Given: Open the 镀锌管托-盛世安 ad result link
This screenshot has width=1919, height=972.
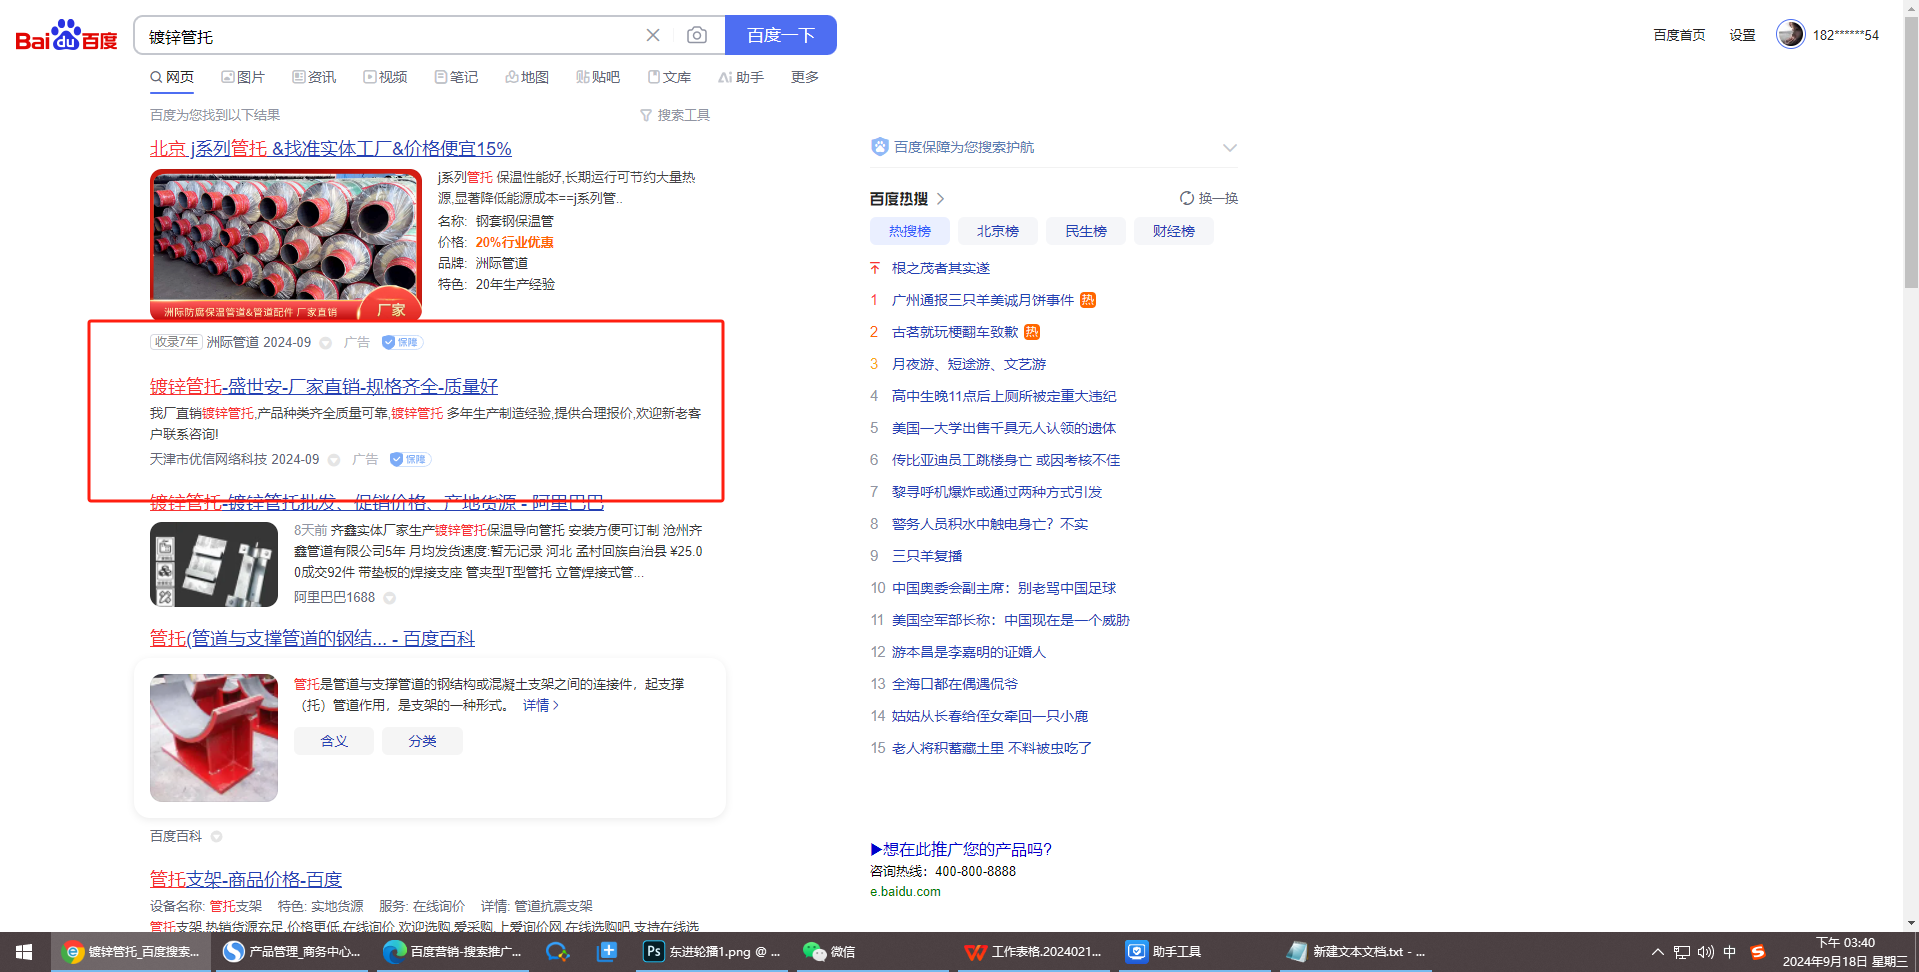Looking at the screenshot, I should 323,386.
